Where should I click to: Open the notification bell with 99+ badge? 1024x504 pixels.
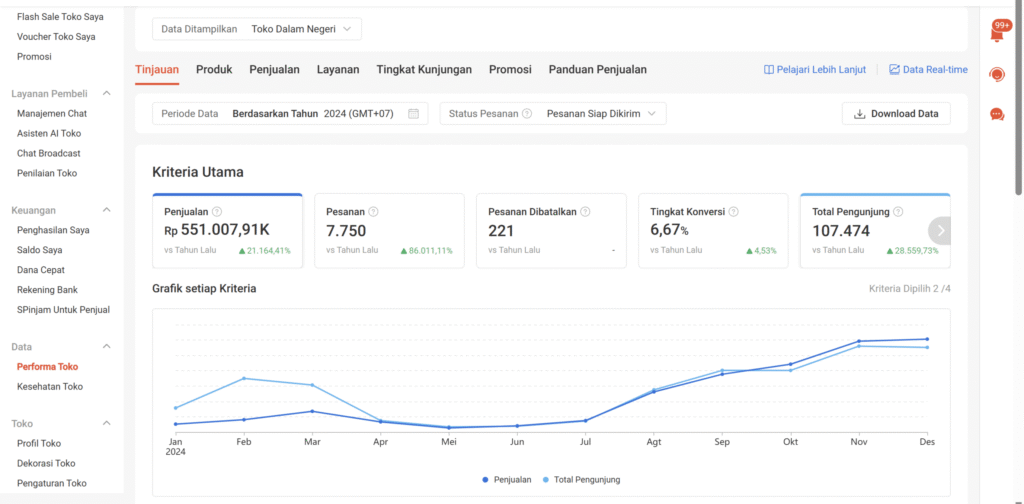pyautogui.click(x=997, y=33)
